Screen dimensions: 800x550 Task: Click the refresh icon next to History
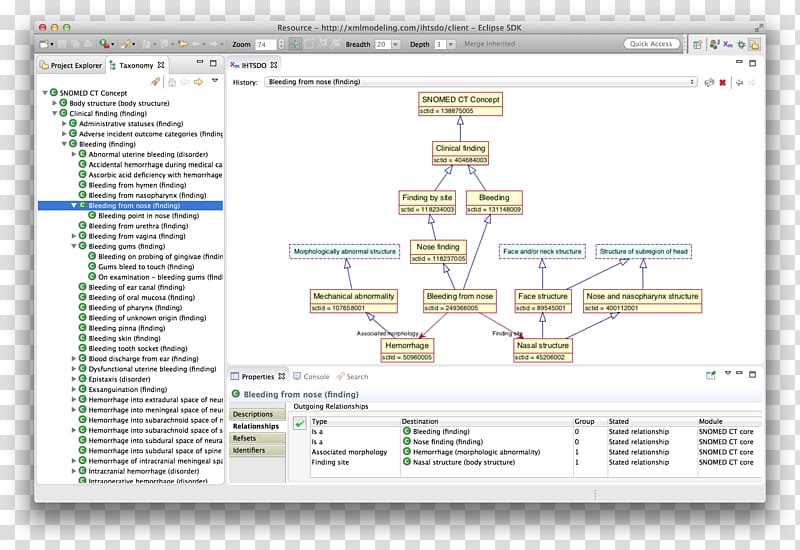tap(709, 82)
